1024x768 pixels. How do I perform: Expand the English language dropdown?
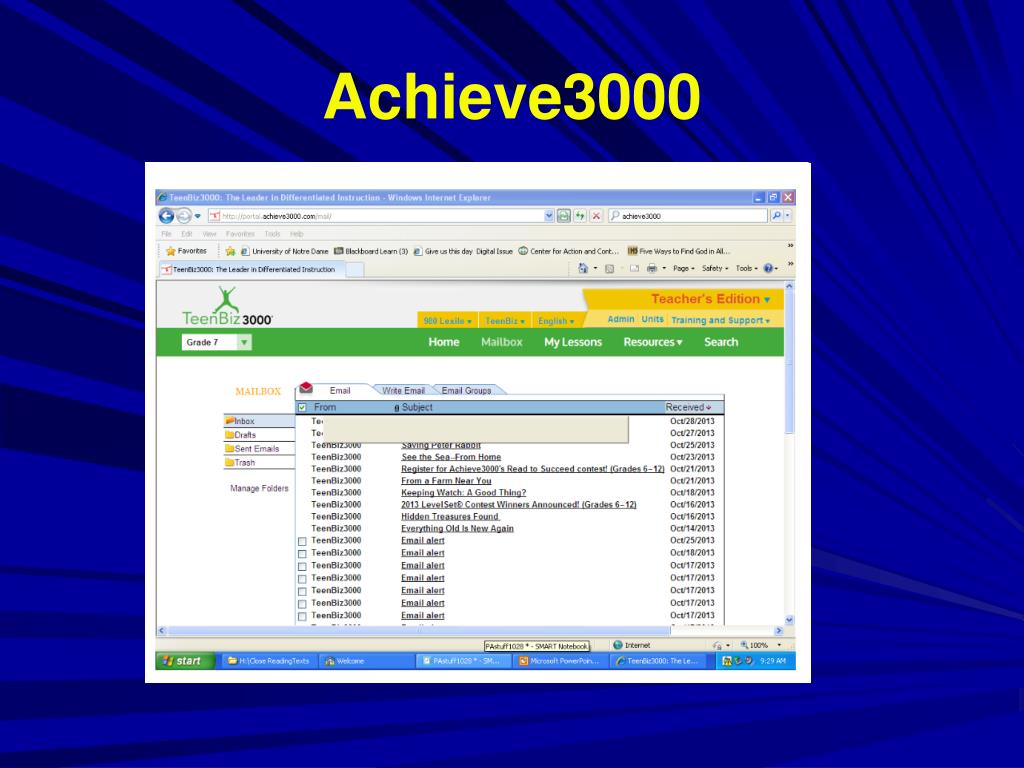click(x=556, y=321)
